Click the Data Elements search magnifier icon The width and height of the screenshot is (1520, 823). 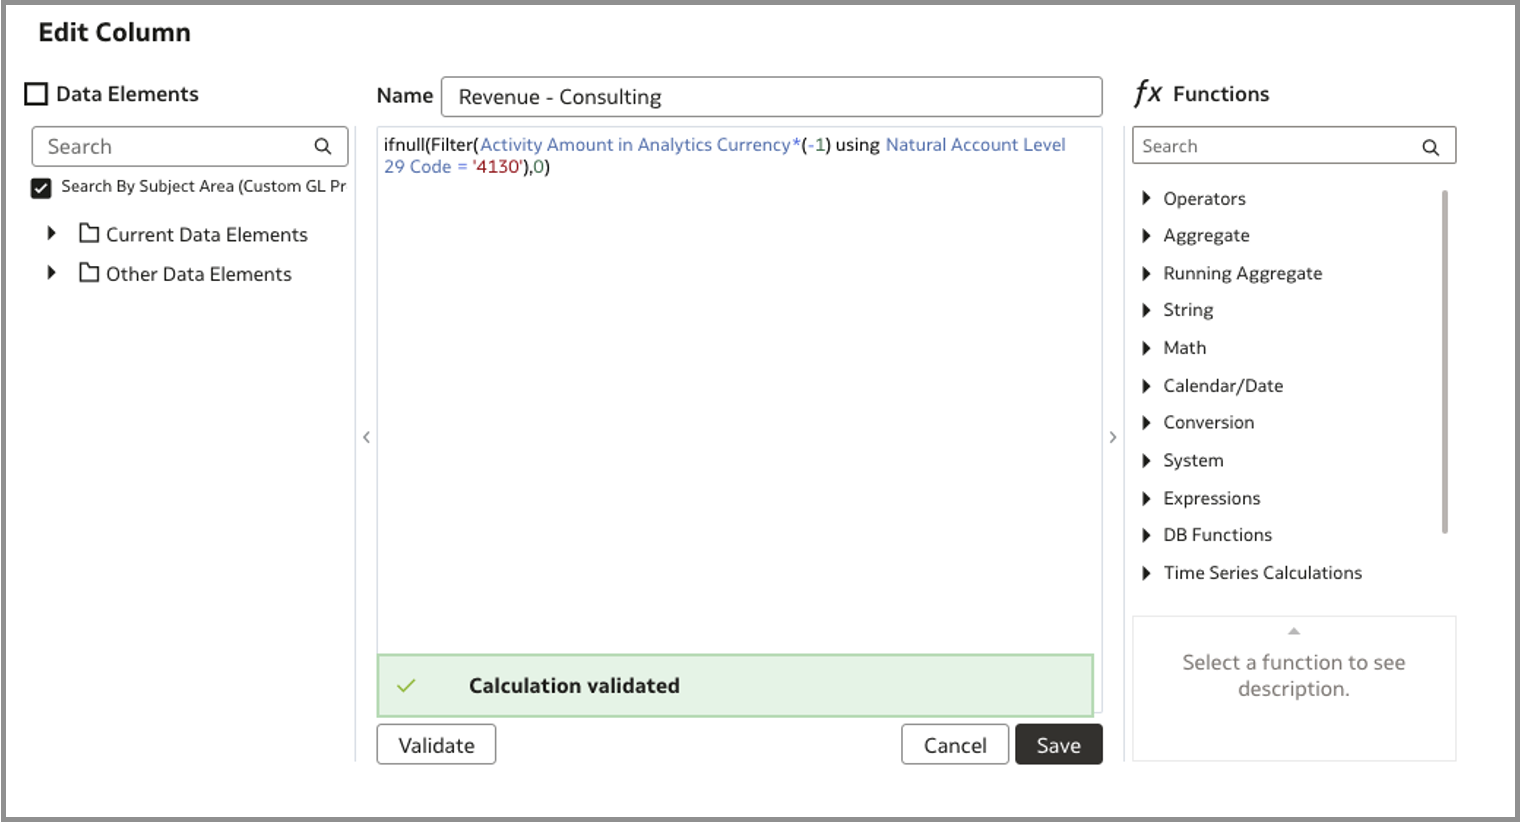322,146
